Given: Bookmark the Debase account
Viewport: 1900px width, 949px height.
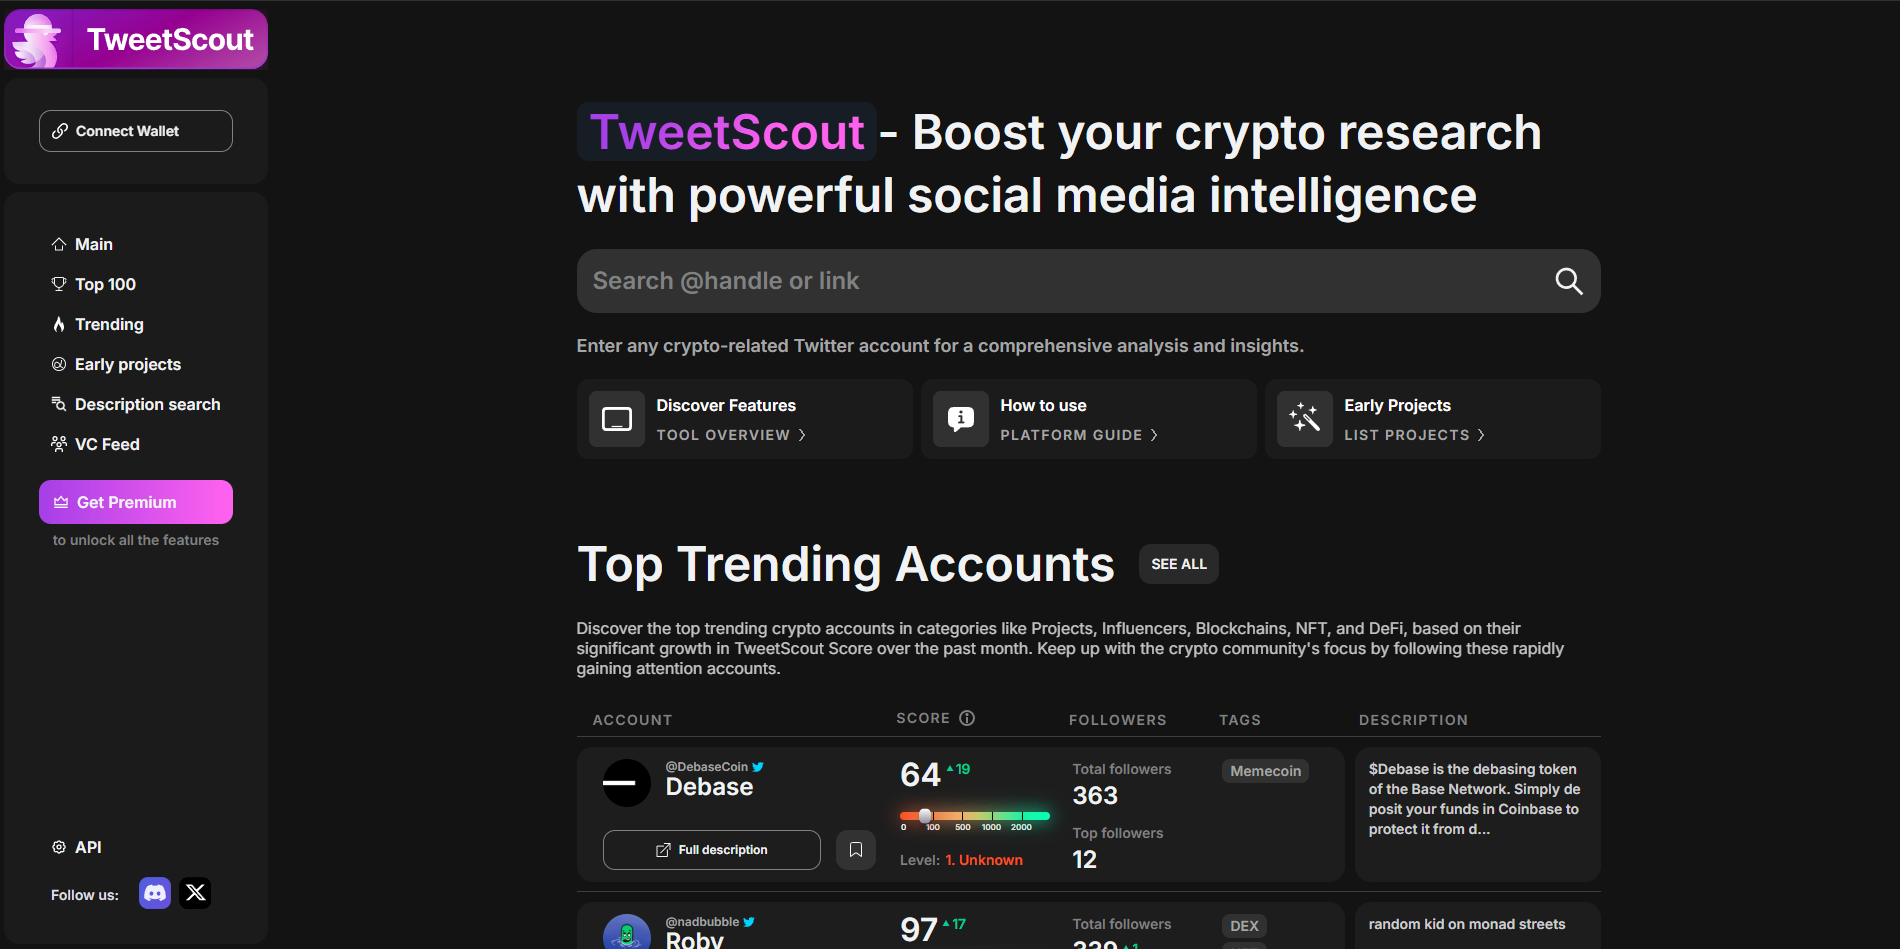Looking at the screenshot, I should pos(856,849).
